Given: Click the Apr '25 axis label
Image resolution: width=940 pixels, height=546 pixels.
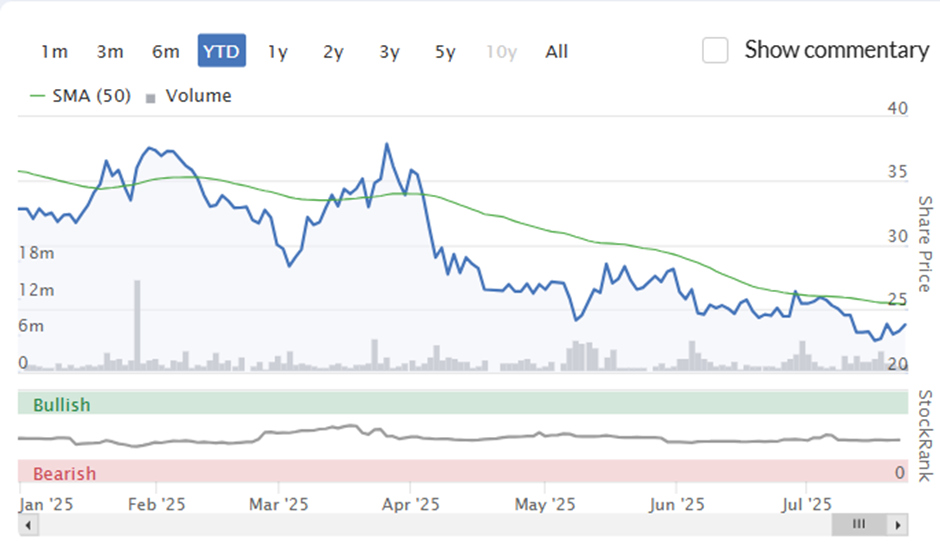Looking at the screenshot, I should [411, 505].
